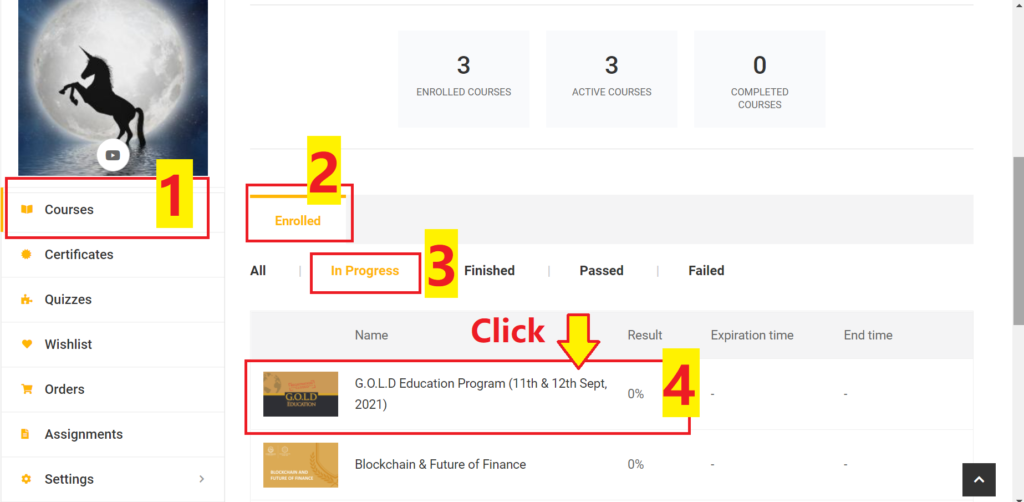
Task: Select the Passed filter
Action: tap(601, 270)
